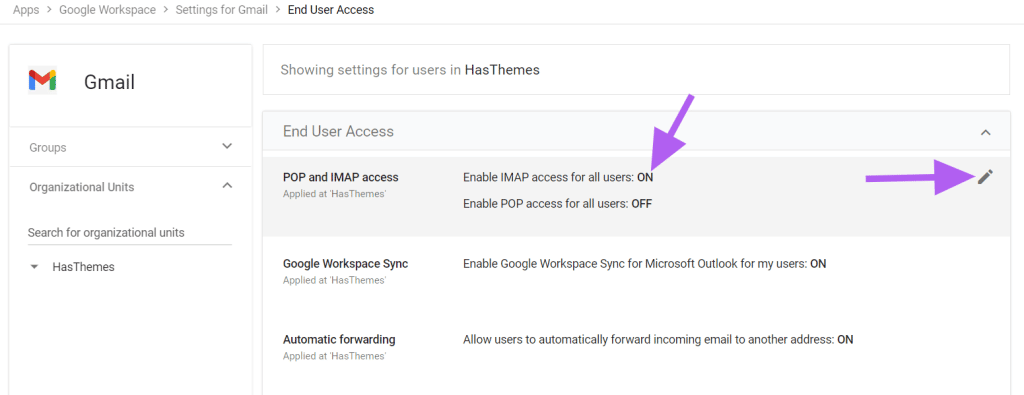Click the pencil edit icon
1024x395 pixels.
point(985,176)
